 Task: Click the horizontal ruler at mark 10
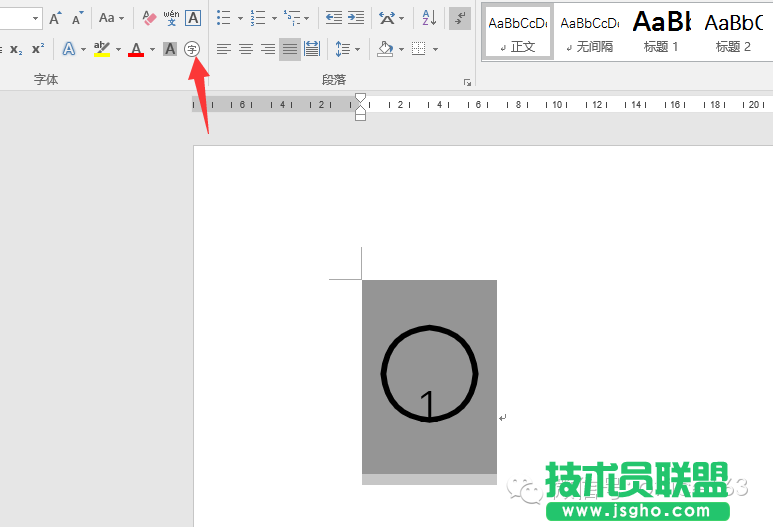coord(557,105)
